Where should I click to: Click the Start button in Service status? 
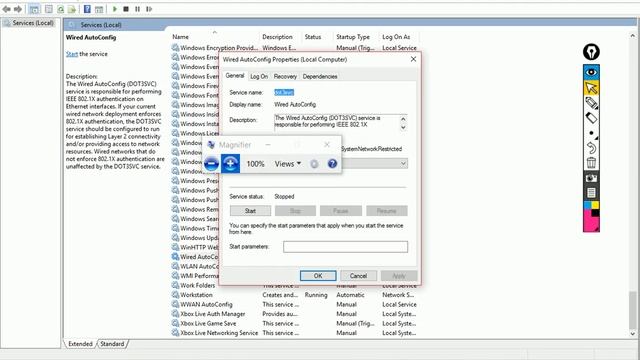(250, 211)
